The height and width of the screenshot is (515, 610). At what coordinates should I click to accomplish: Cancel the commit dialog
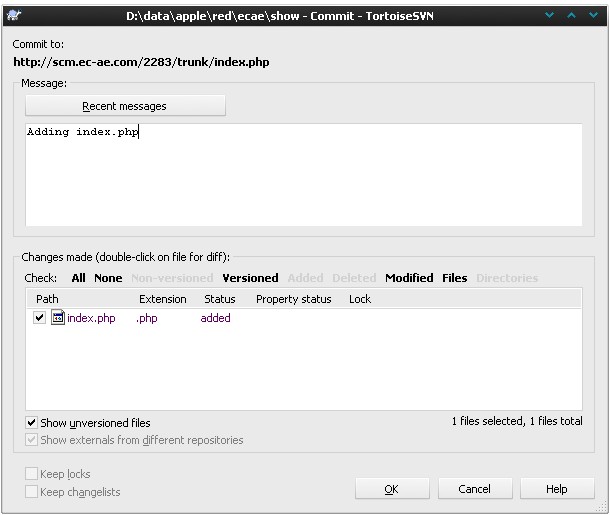(x=474, y=489)
